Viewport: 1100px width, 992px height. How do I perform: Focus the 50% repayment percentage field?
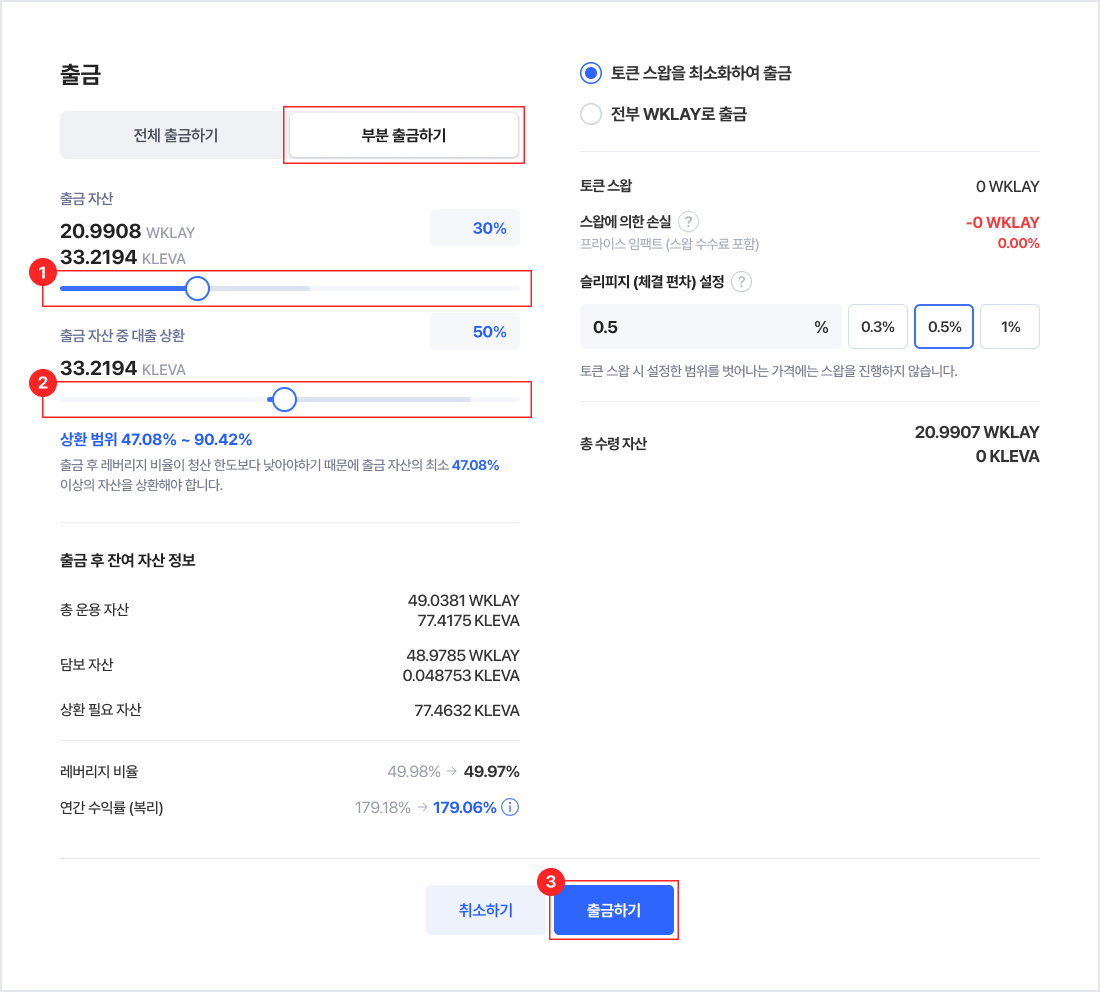coord(475,332)
